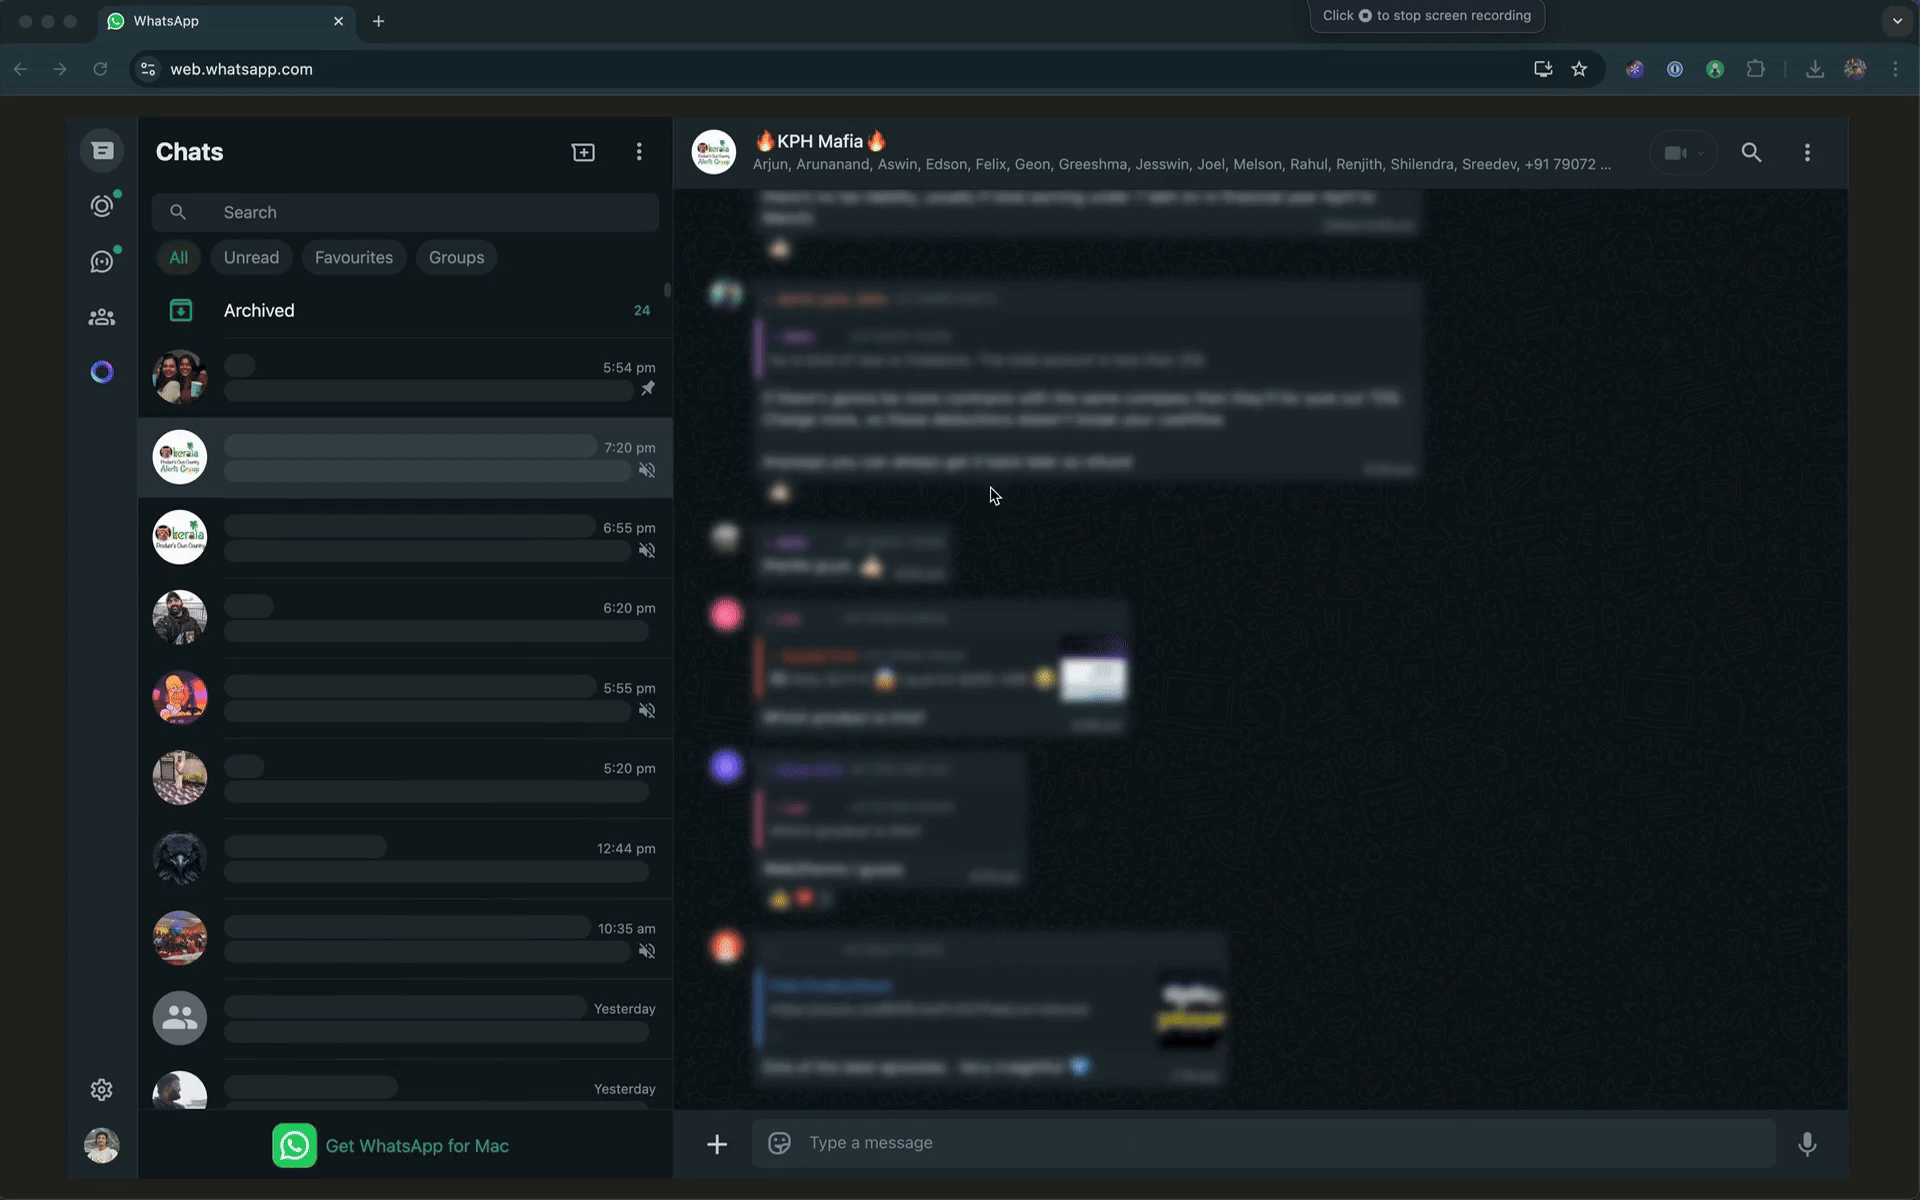The width and height of the screenshot is (1920, 1200).
Task: Click Get WhatsApp for Mac link
Action: point(417,1146)
